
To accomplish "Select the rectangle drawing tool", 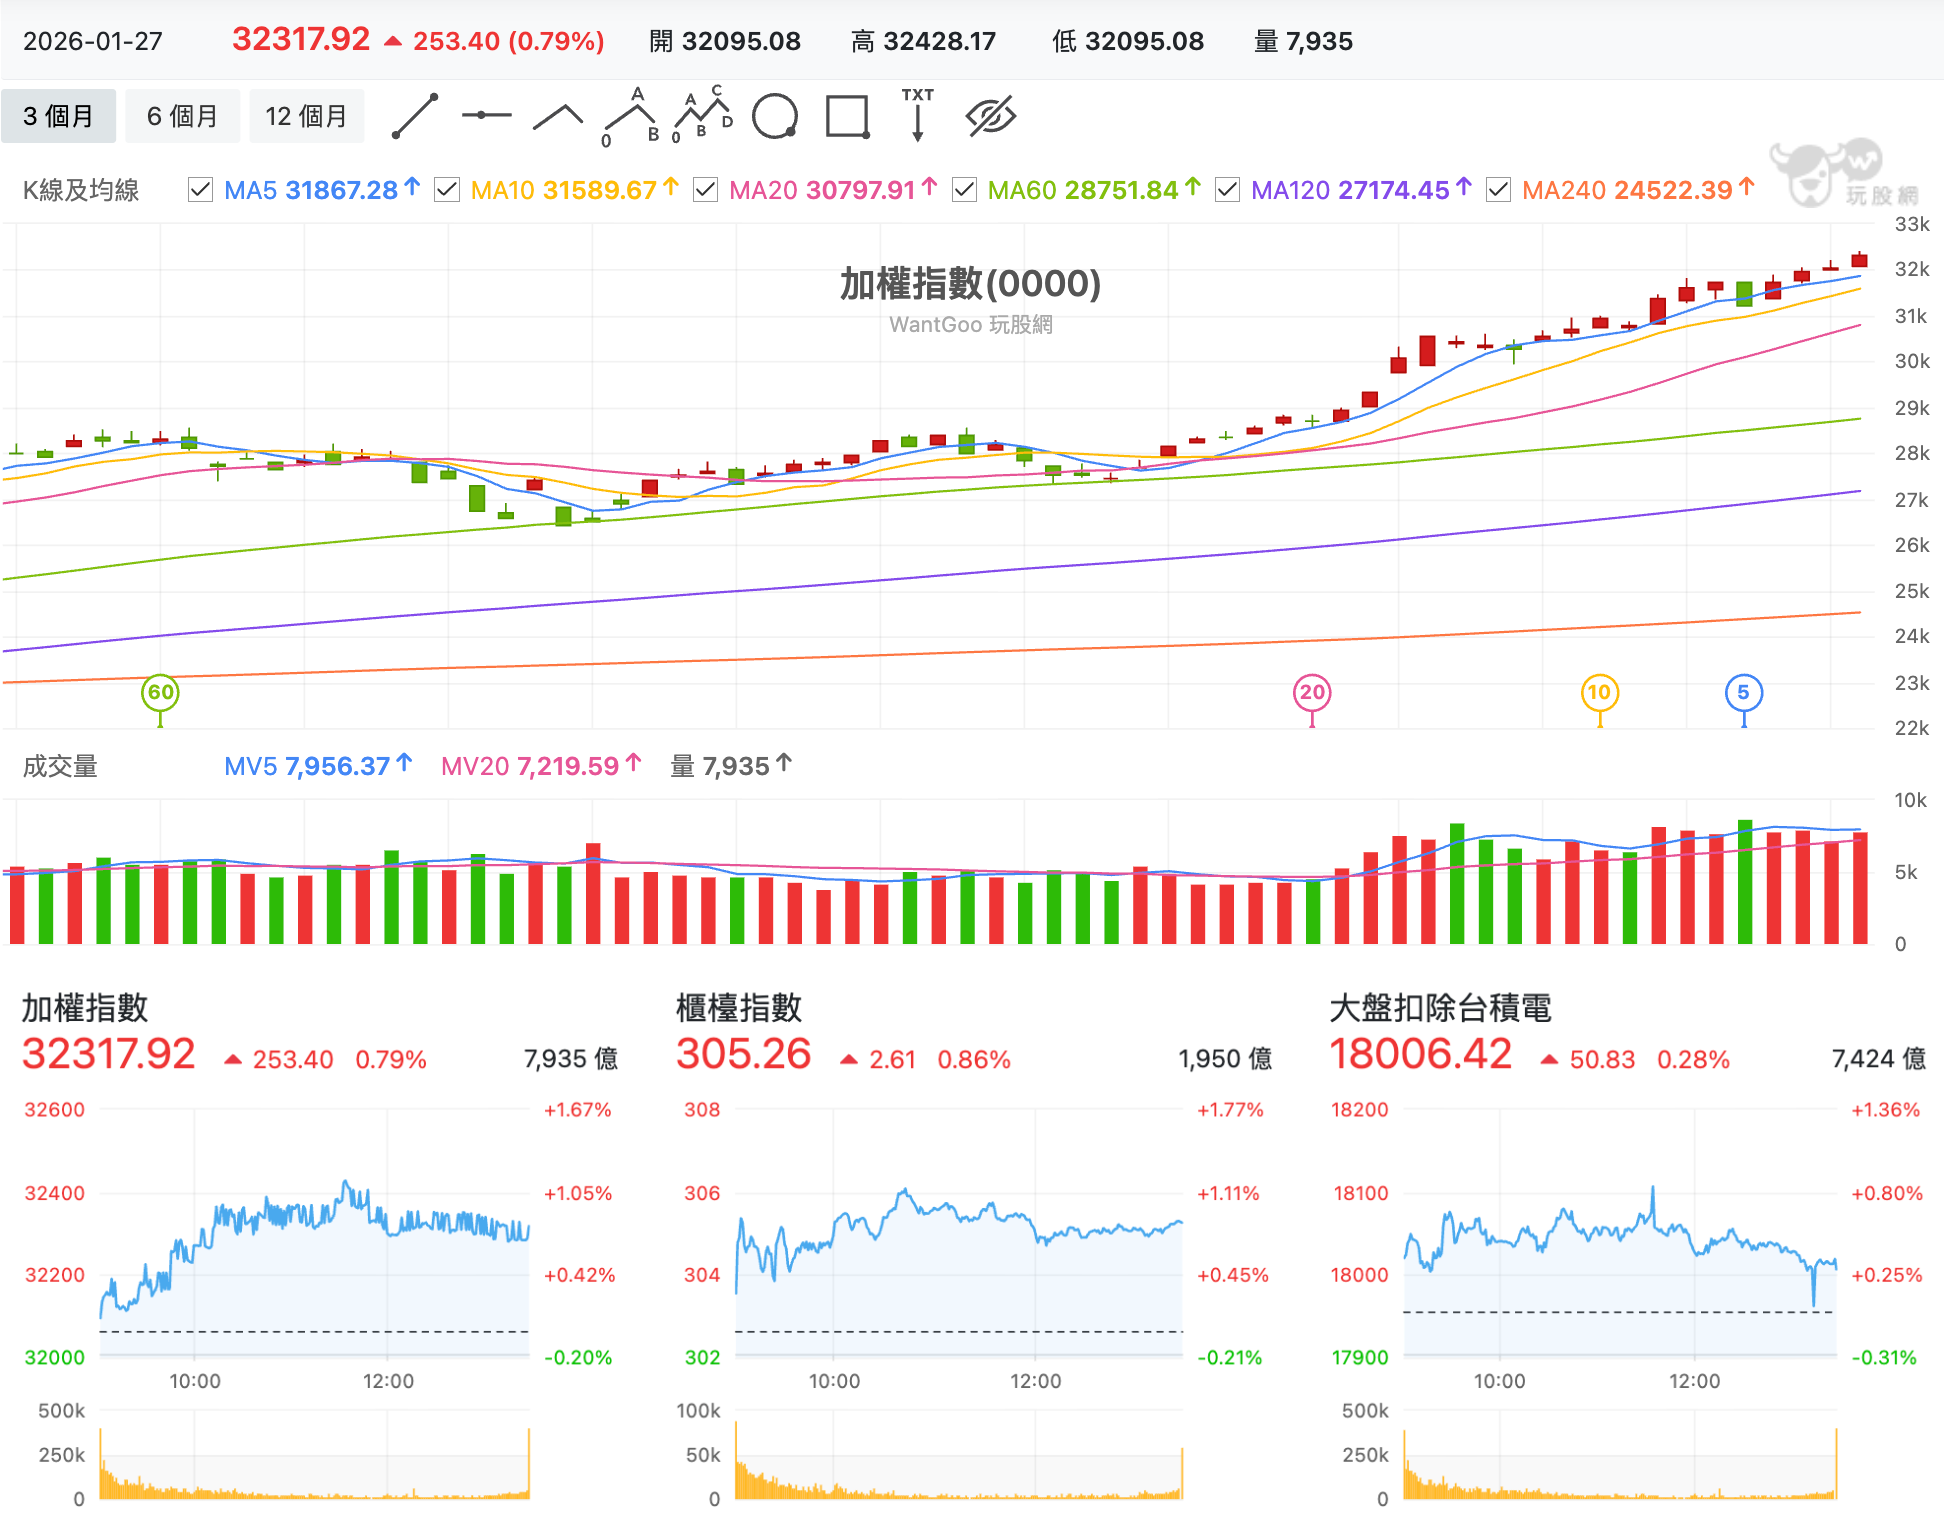I will 847,116.
